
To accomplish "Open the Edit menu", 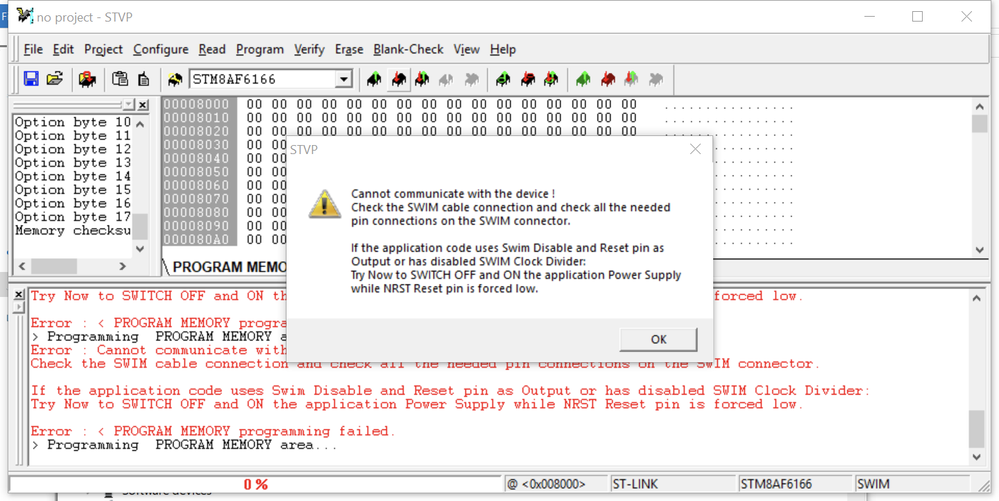I will coord(63,49).
